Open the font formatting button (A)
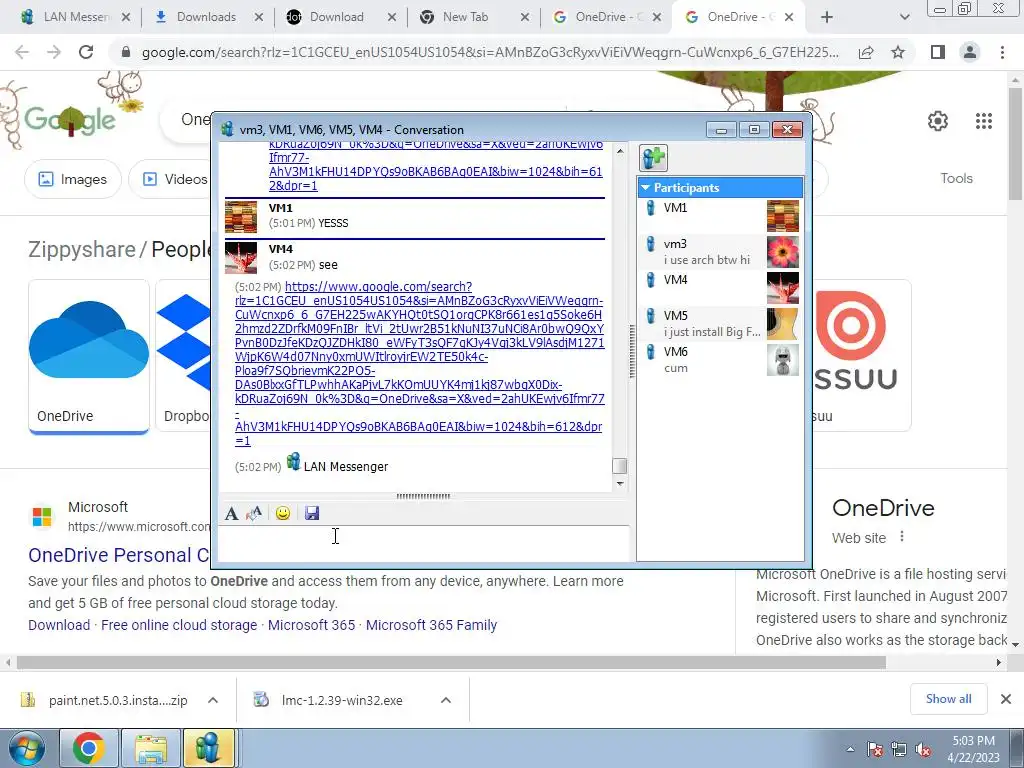The height and width of the screenshot is (768, 1024). 231,513
